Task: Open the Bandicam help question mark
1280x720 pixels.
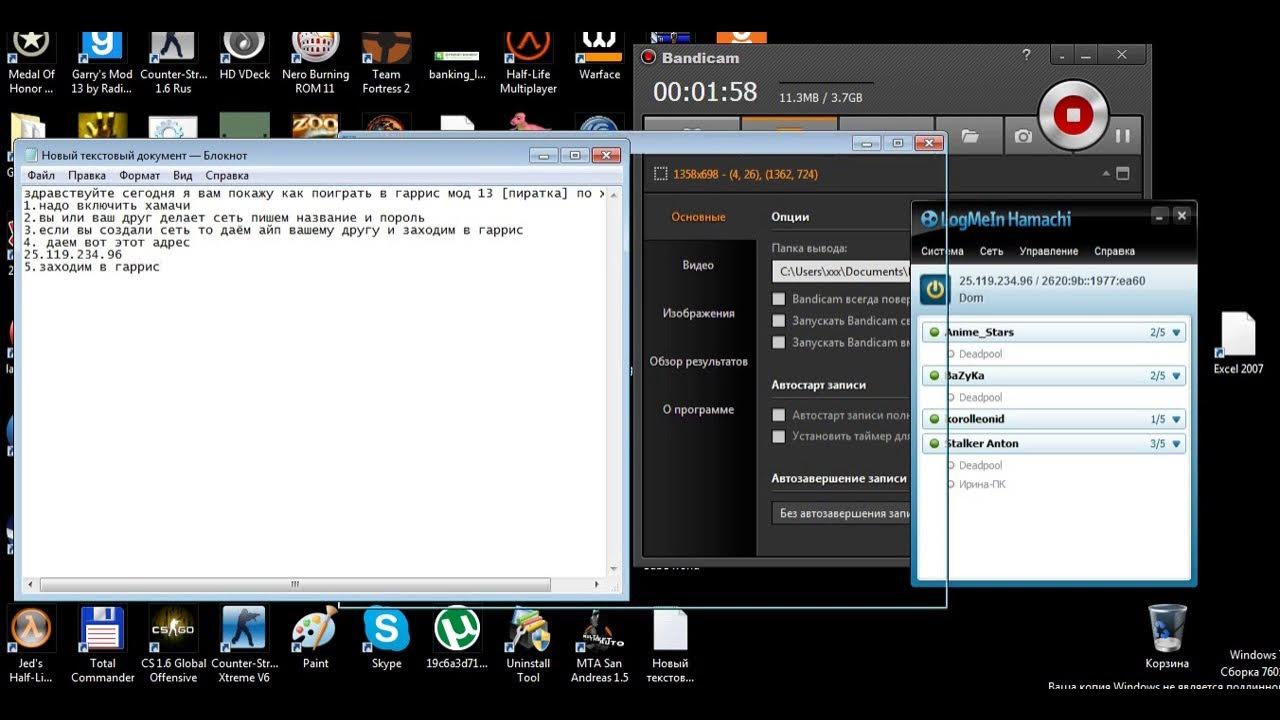Action: pyautogui.click(x=1027, y=55)
